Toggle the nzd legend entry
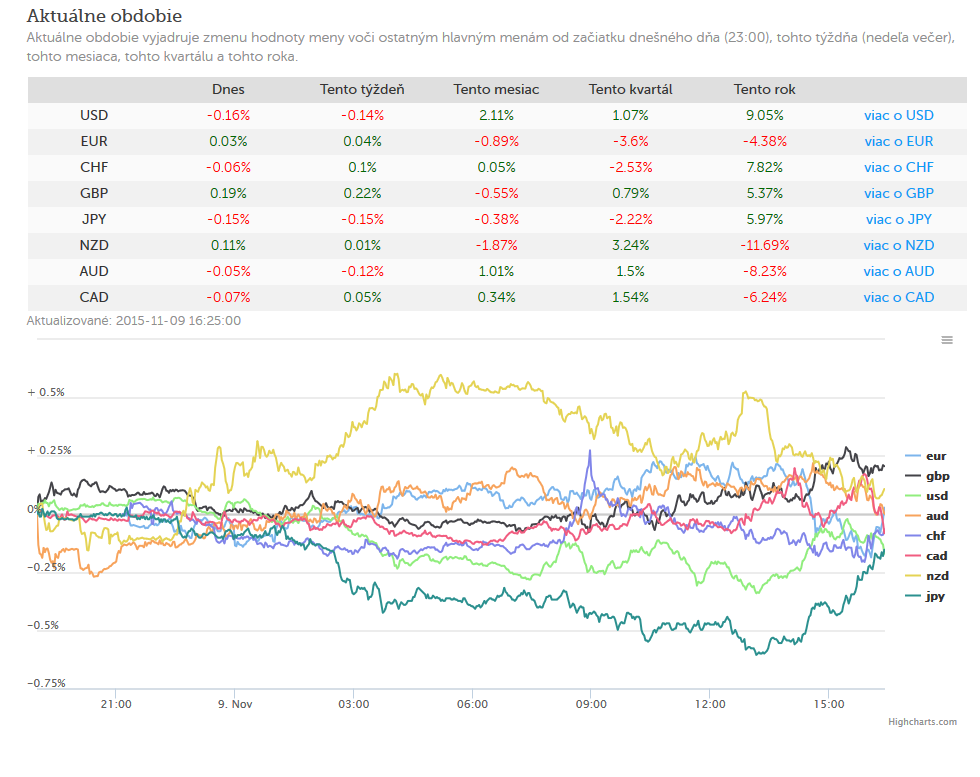The height and width of the screenshot is (777, 980). pyautogui.click(x=927, y=576)
